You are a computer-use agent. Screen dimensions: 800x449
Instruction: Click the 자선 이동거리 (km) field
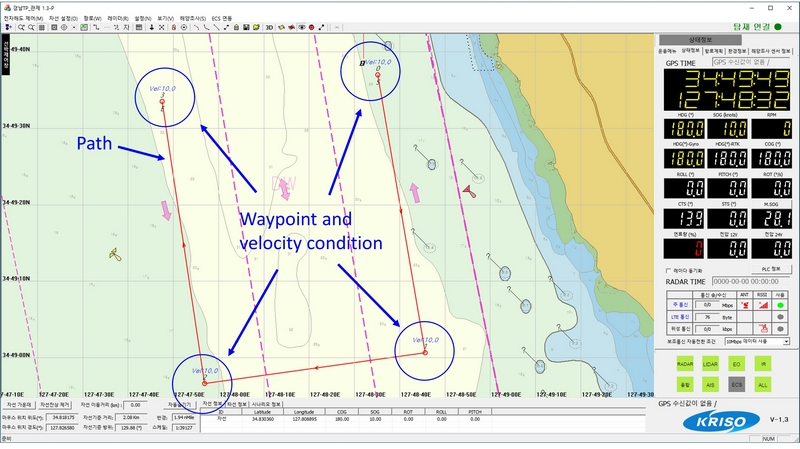pyautogui.click(x=134, y=405)
